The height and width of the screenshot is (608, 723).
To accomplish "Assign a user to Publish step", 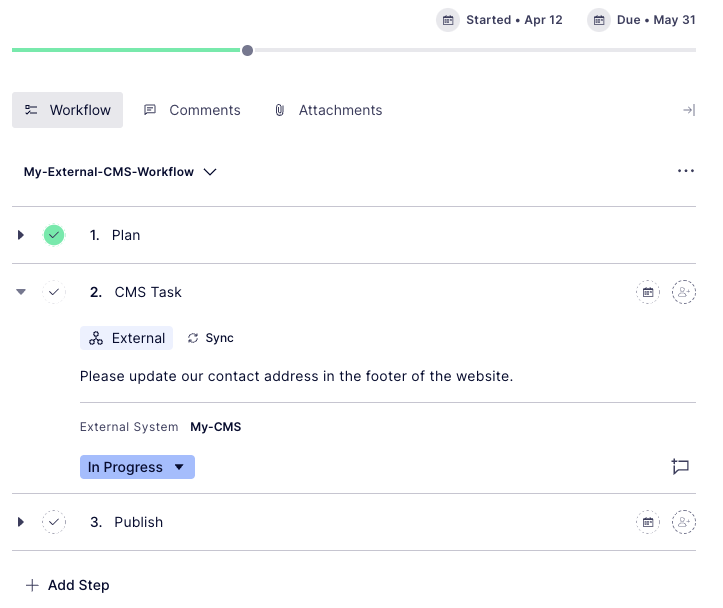I will coord(684,522).
